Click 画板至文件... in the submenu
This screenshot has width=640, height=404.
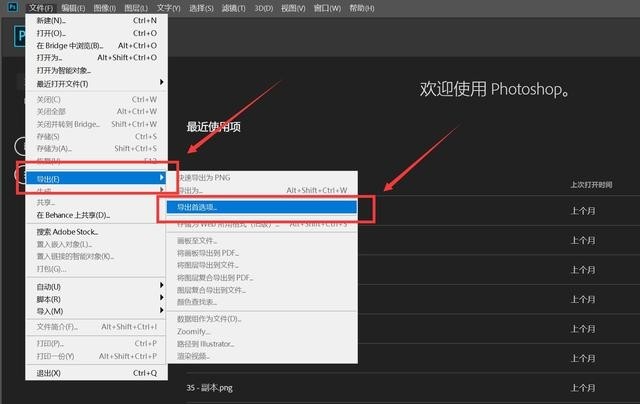[x=262, y=241]
